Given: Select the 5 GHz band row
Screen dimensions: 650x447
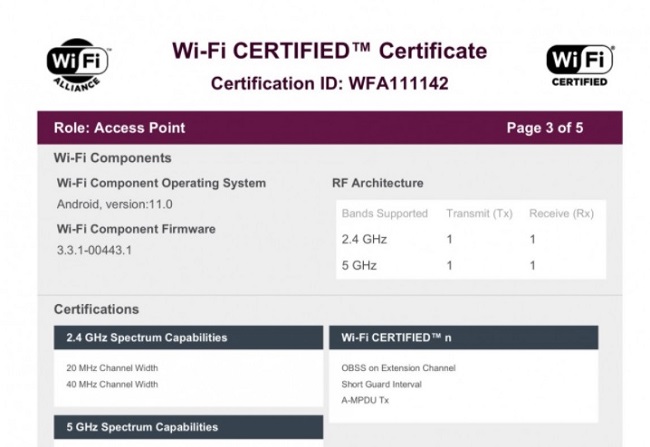Looking at the screenshot, I should (x=471, y=265).
